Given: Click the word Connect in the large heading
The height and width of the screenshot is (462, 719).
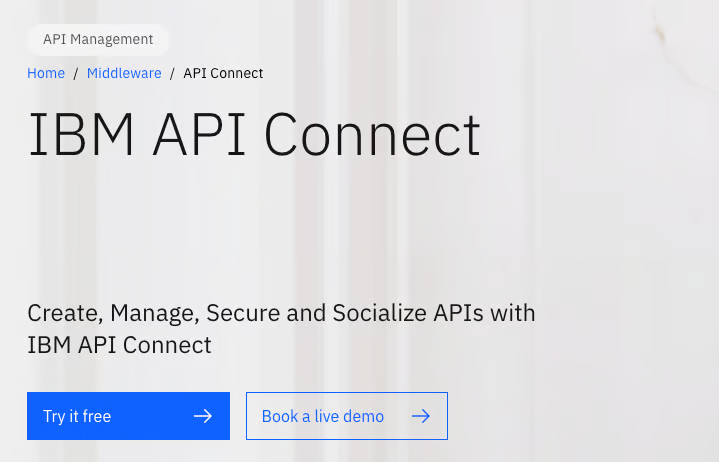Looking at the screenshot, I should pyautogui.click(x=372, y=135).
